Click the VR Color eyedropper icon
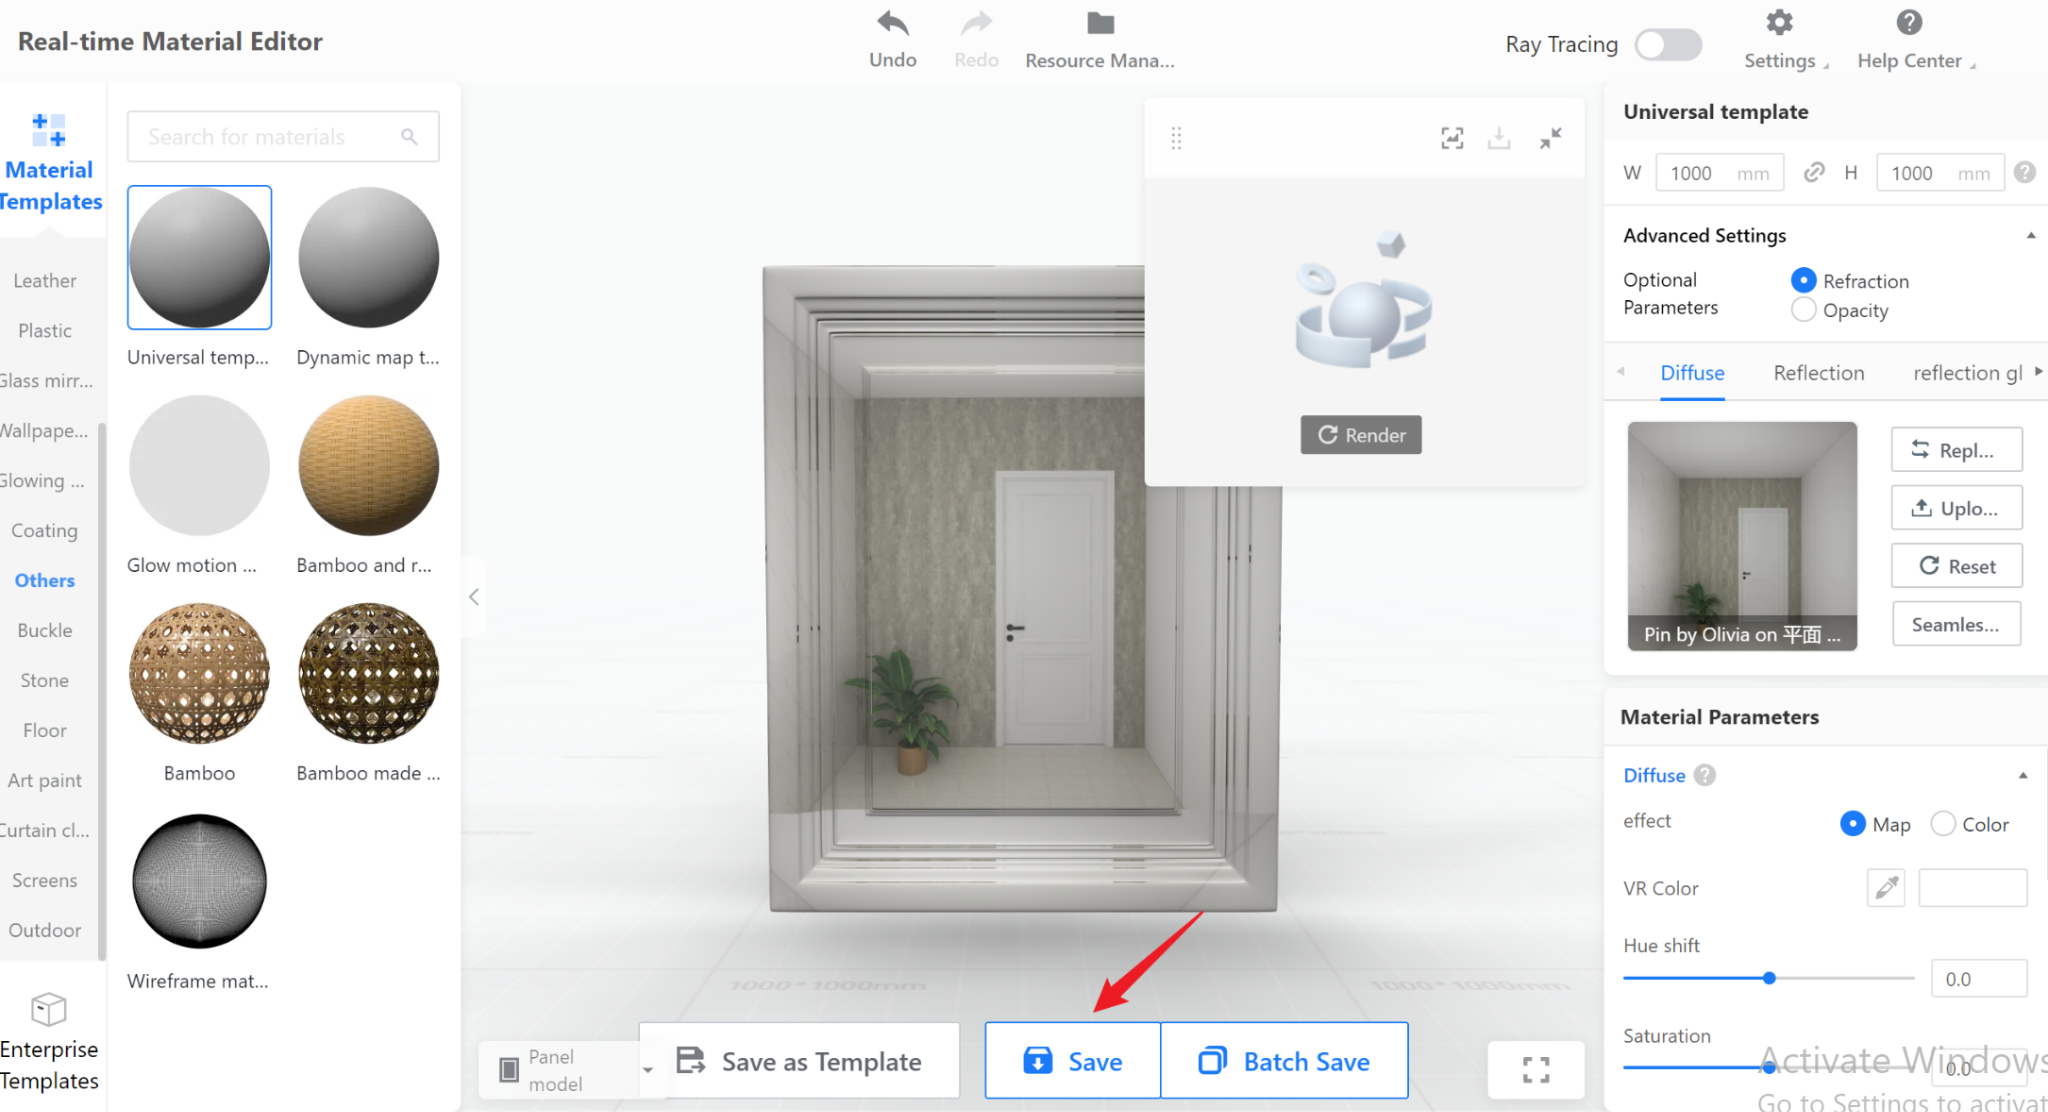 pos(1885,887)
